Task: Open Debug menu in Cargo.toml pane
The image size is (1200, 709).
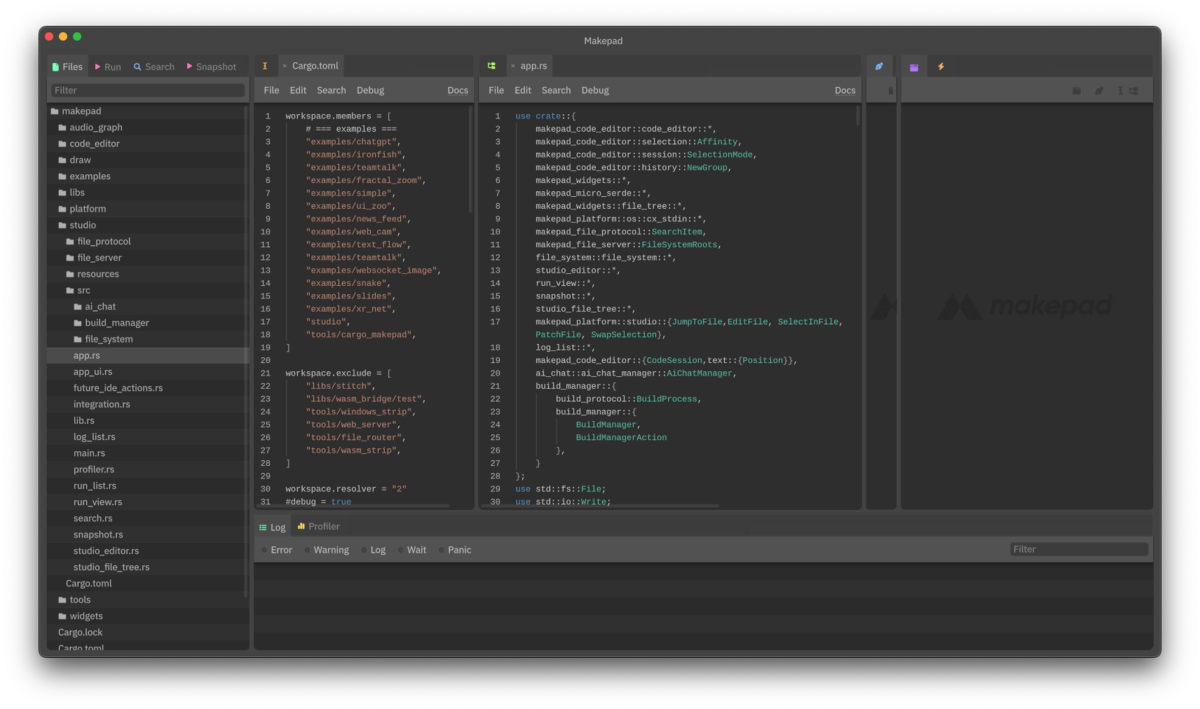Action: click(x=370, y=90)
